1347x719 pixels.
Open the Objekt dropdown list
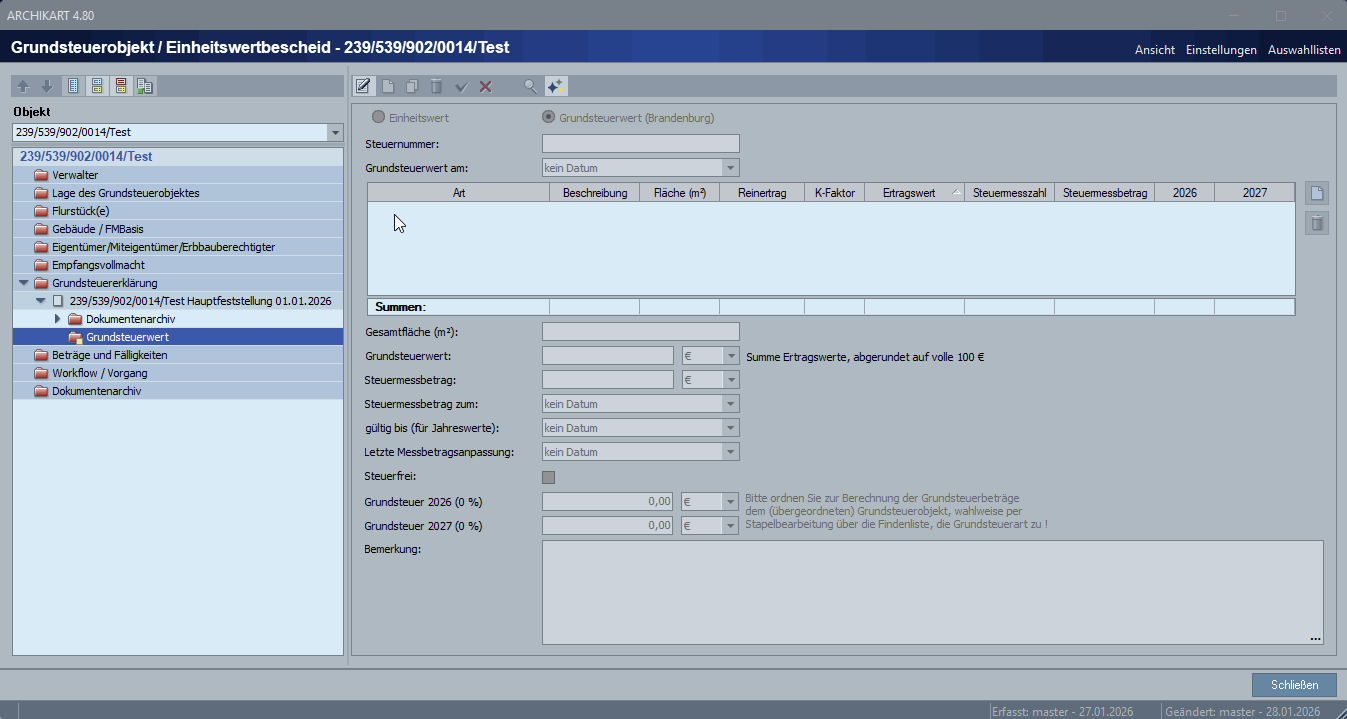pos(334,133)
